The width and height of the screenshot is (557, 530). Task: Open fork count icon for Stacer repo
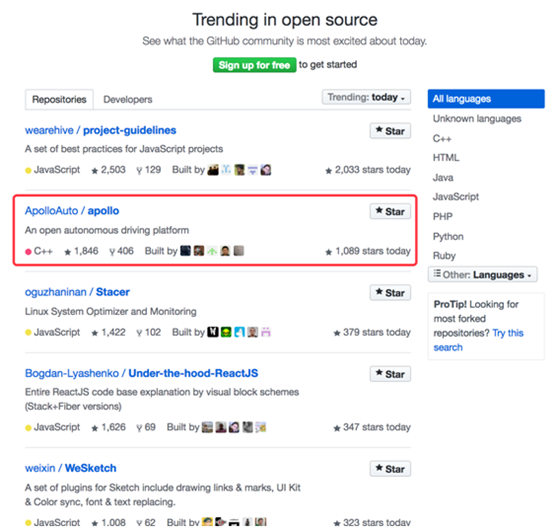point(139,333)
